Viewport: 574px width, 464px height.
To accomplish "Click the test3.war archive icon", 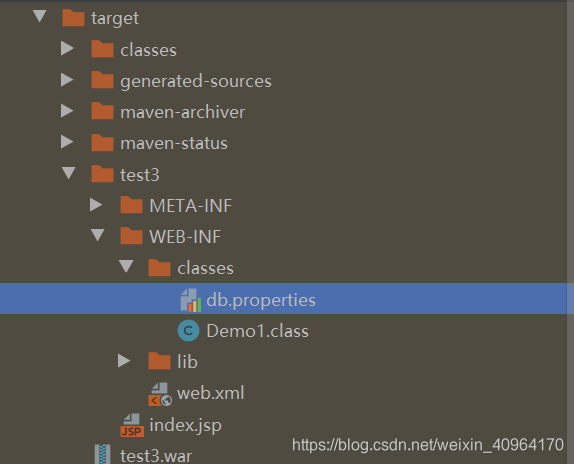I will [102, 454].
